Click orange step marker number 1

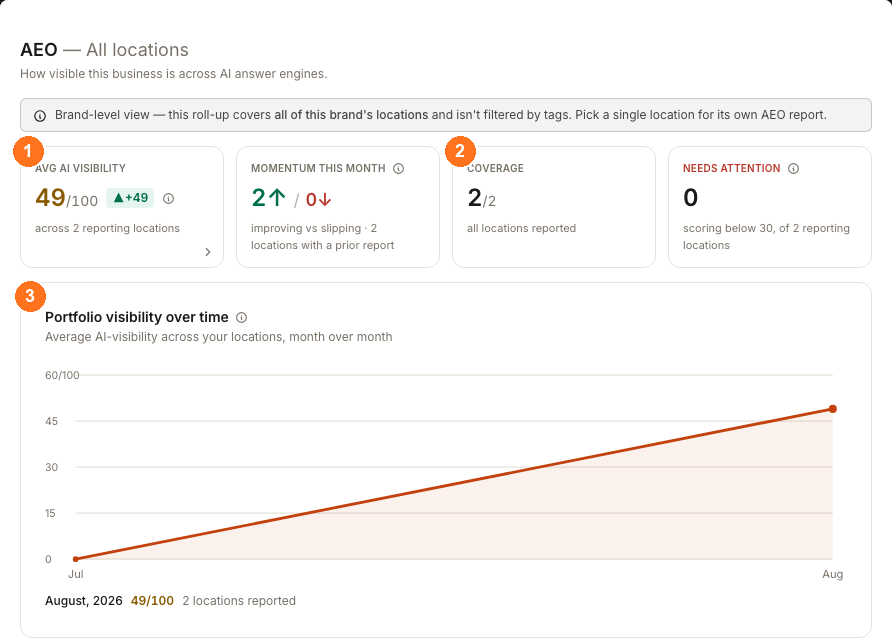tap(28, 151)
